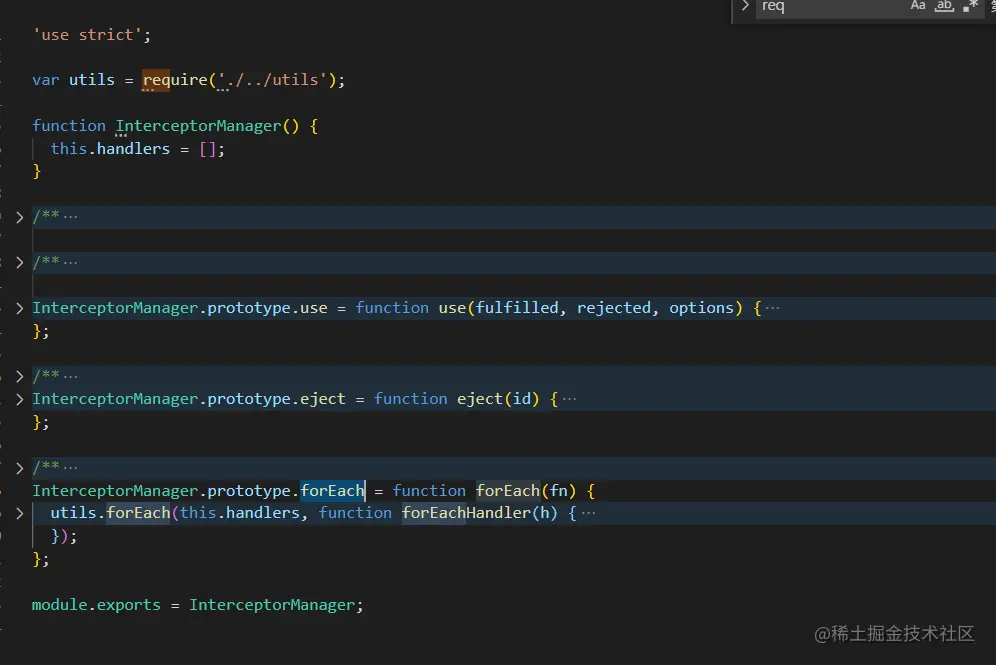The height and width of the screenshot is (665, 996).
Task: Toggle Match Case in find widget
Action: pos(917,6)
